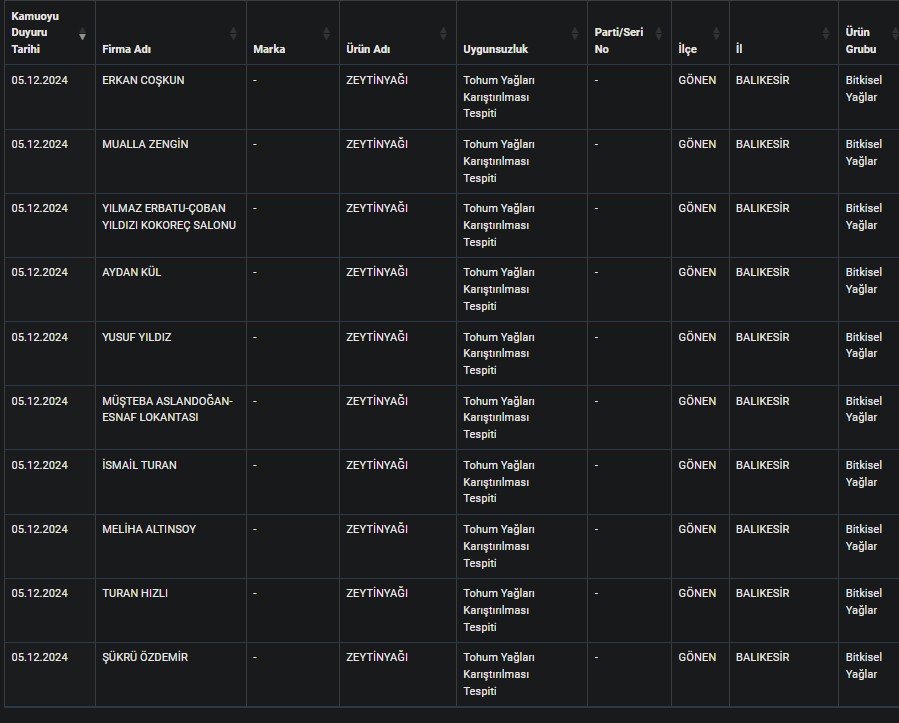The image size is (899, 723).
Task: Sort by İl column arrow icon
Action: coord(826,34)
